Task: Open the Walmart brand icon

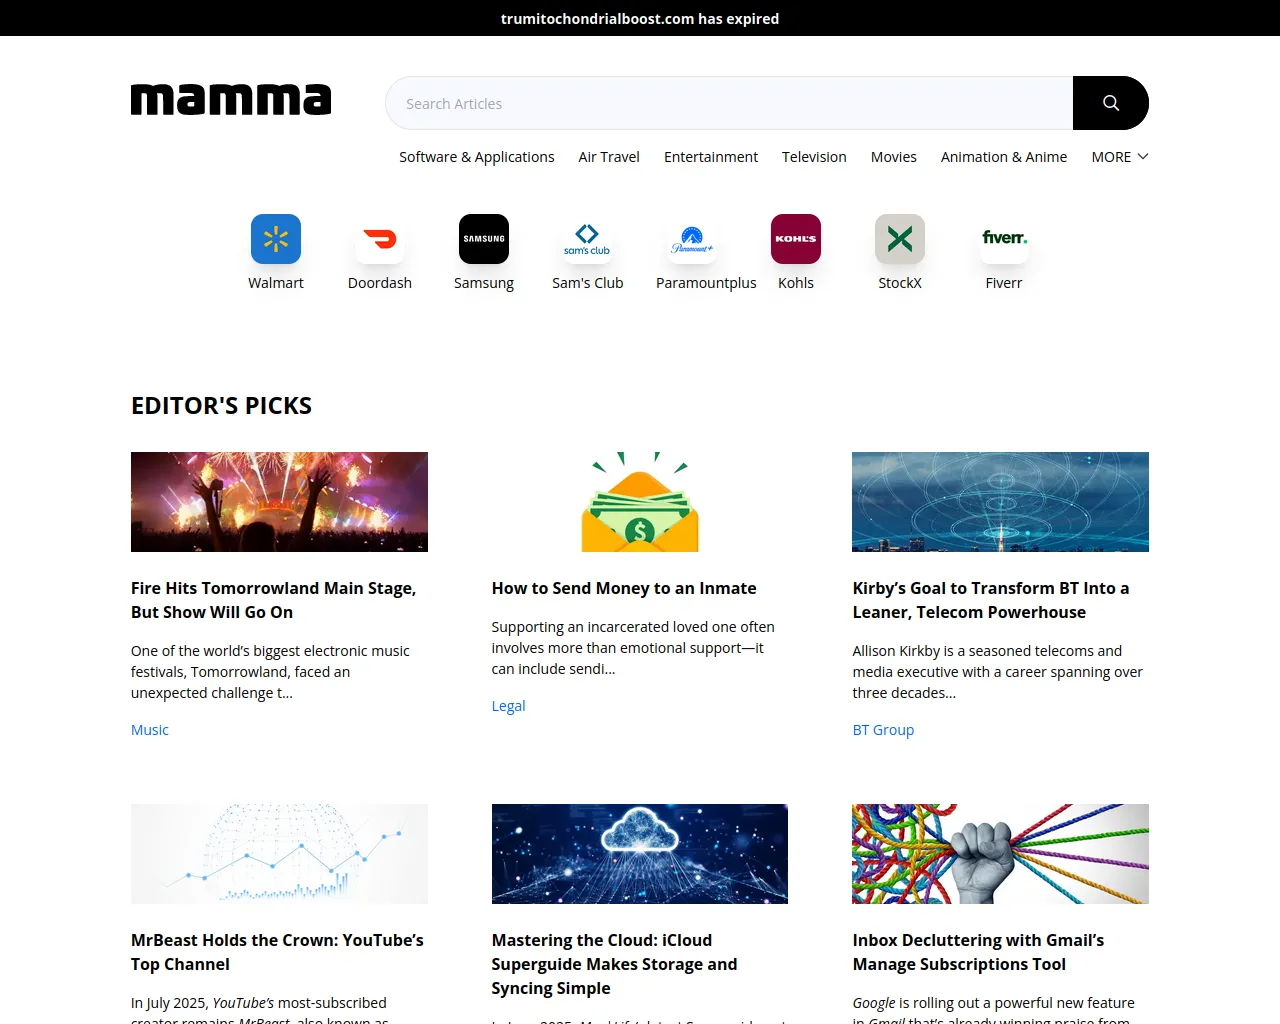Action: tap(276, 239)
